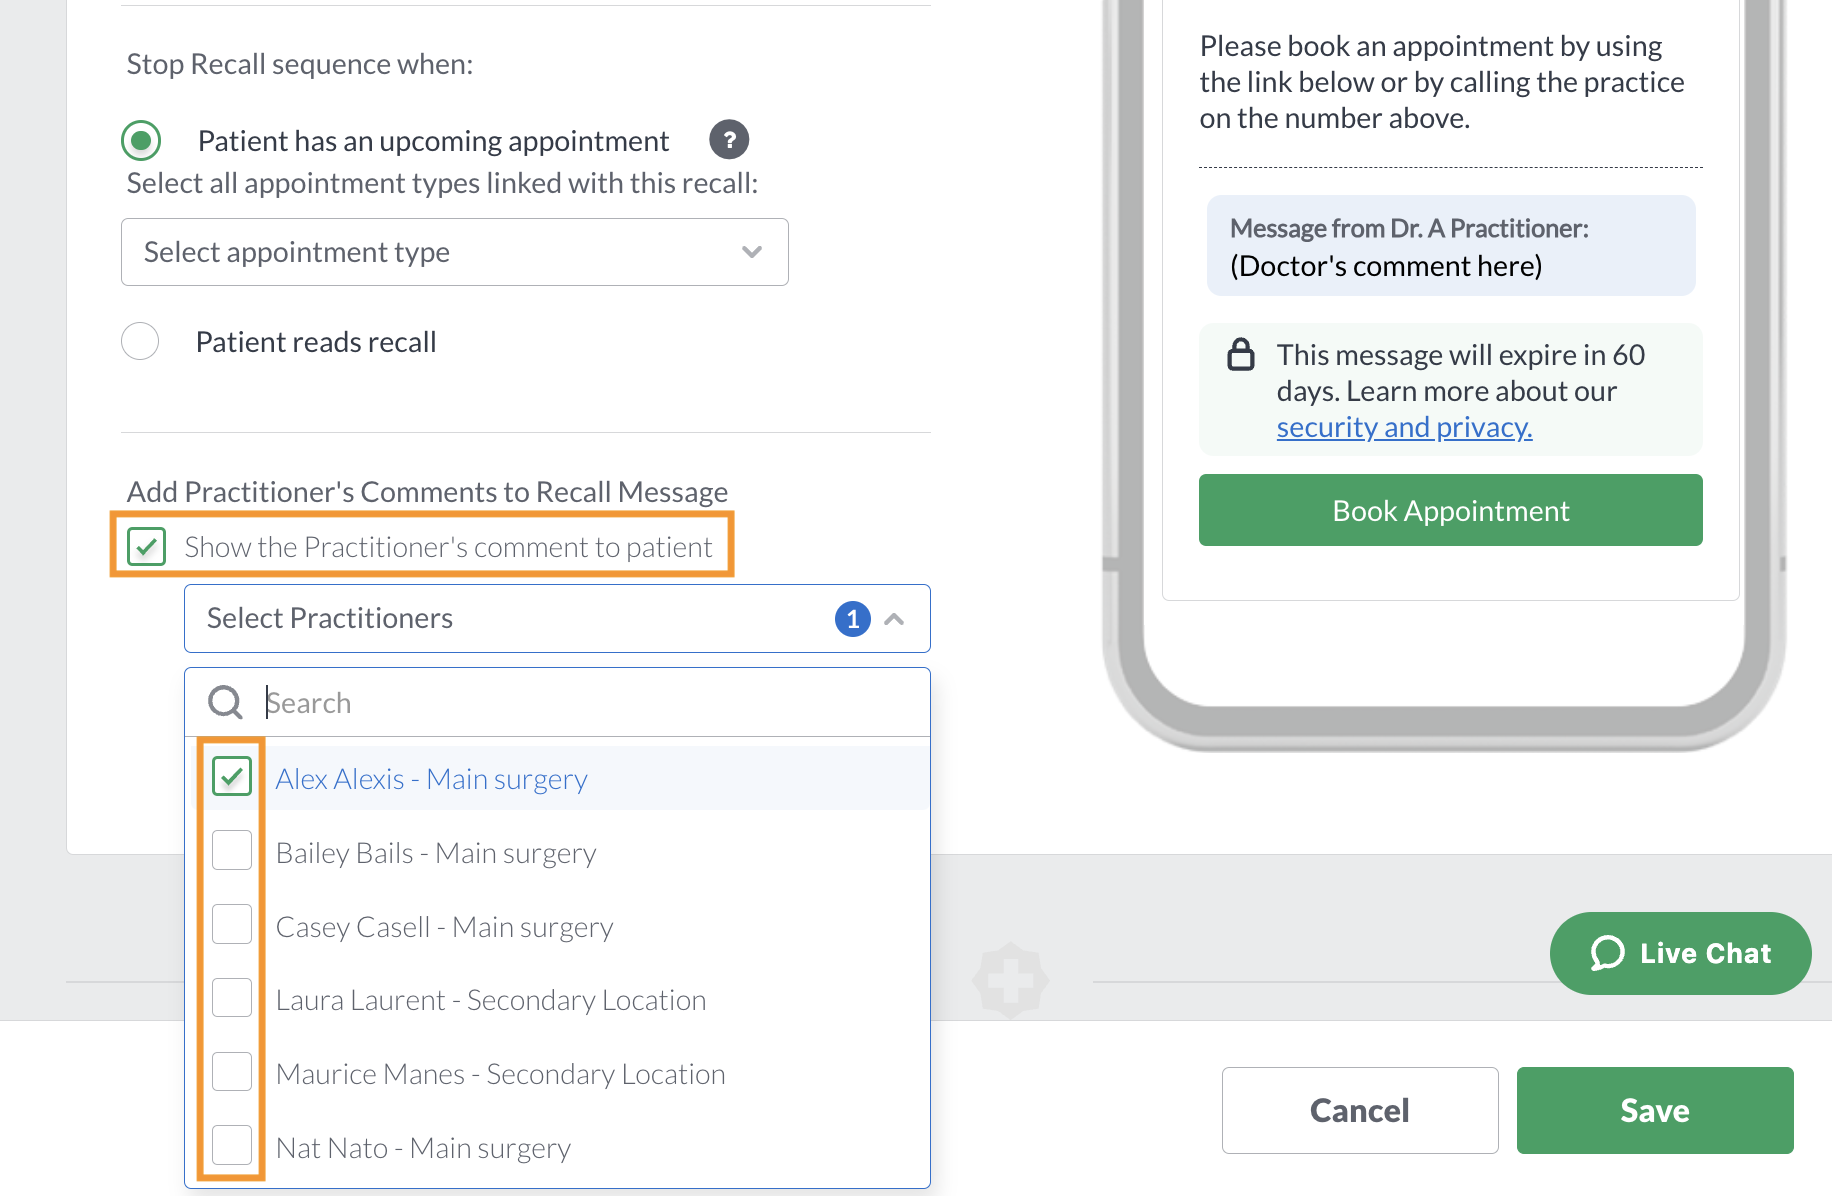Viewport: 1832px width, 1196px height.
Task: Select 'Patient has an upcoming appointment' radio
Action: coord(141,140)
